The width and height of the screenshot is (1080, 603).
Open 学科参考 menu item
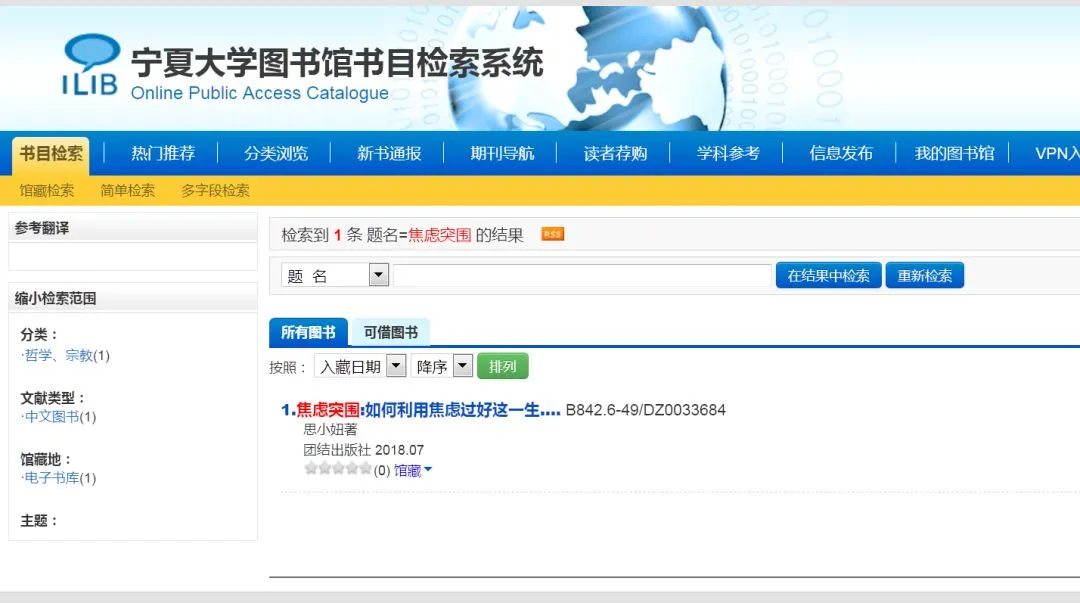click(728, 153)
